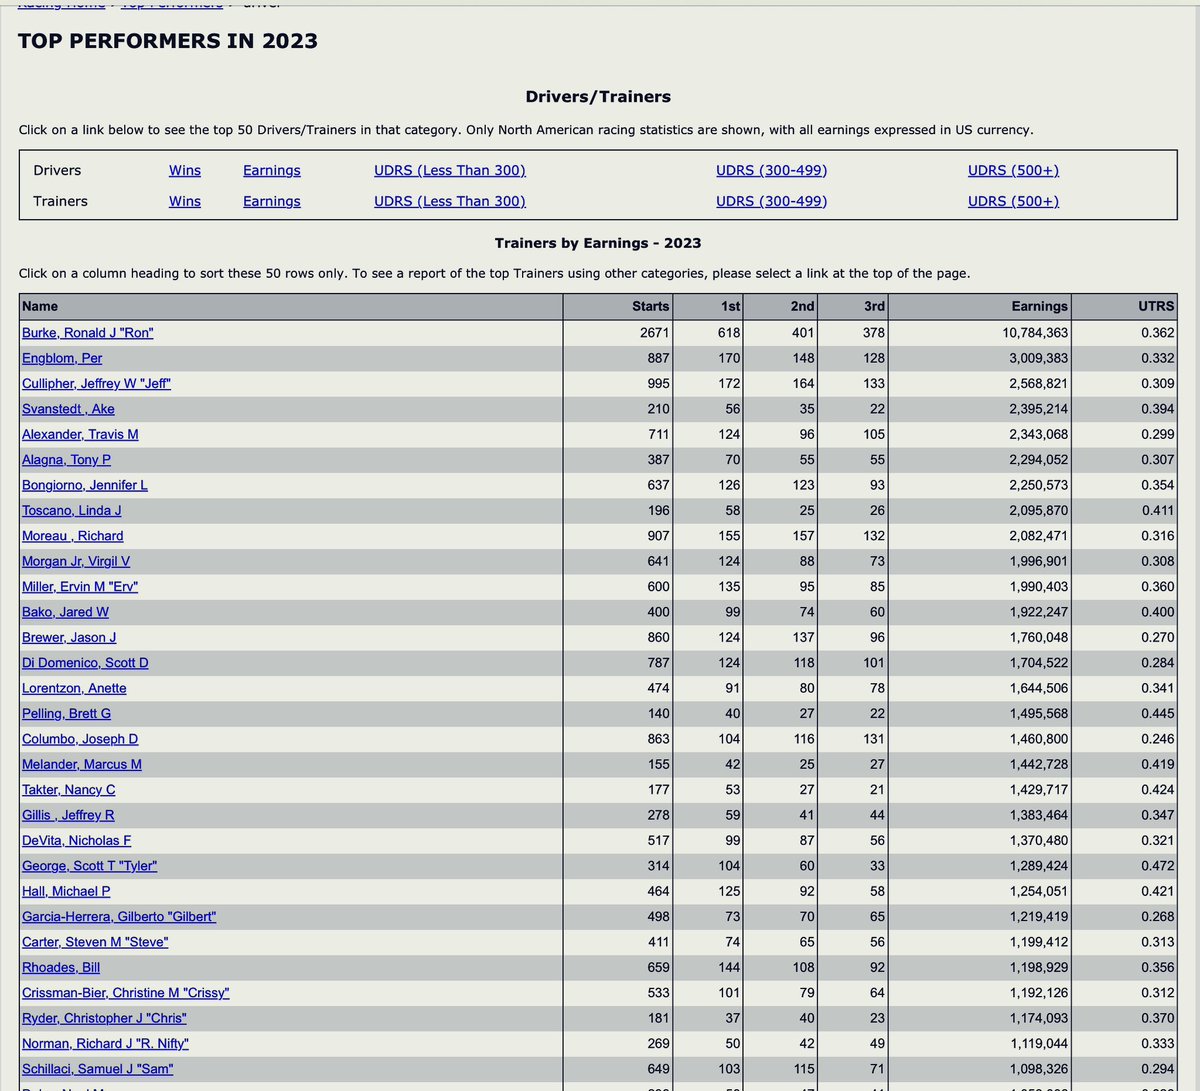This screenshot has width=1200, height=1091.
Task: Open Engblom, Per trainer page
Action: (62, 358)
